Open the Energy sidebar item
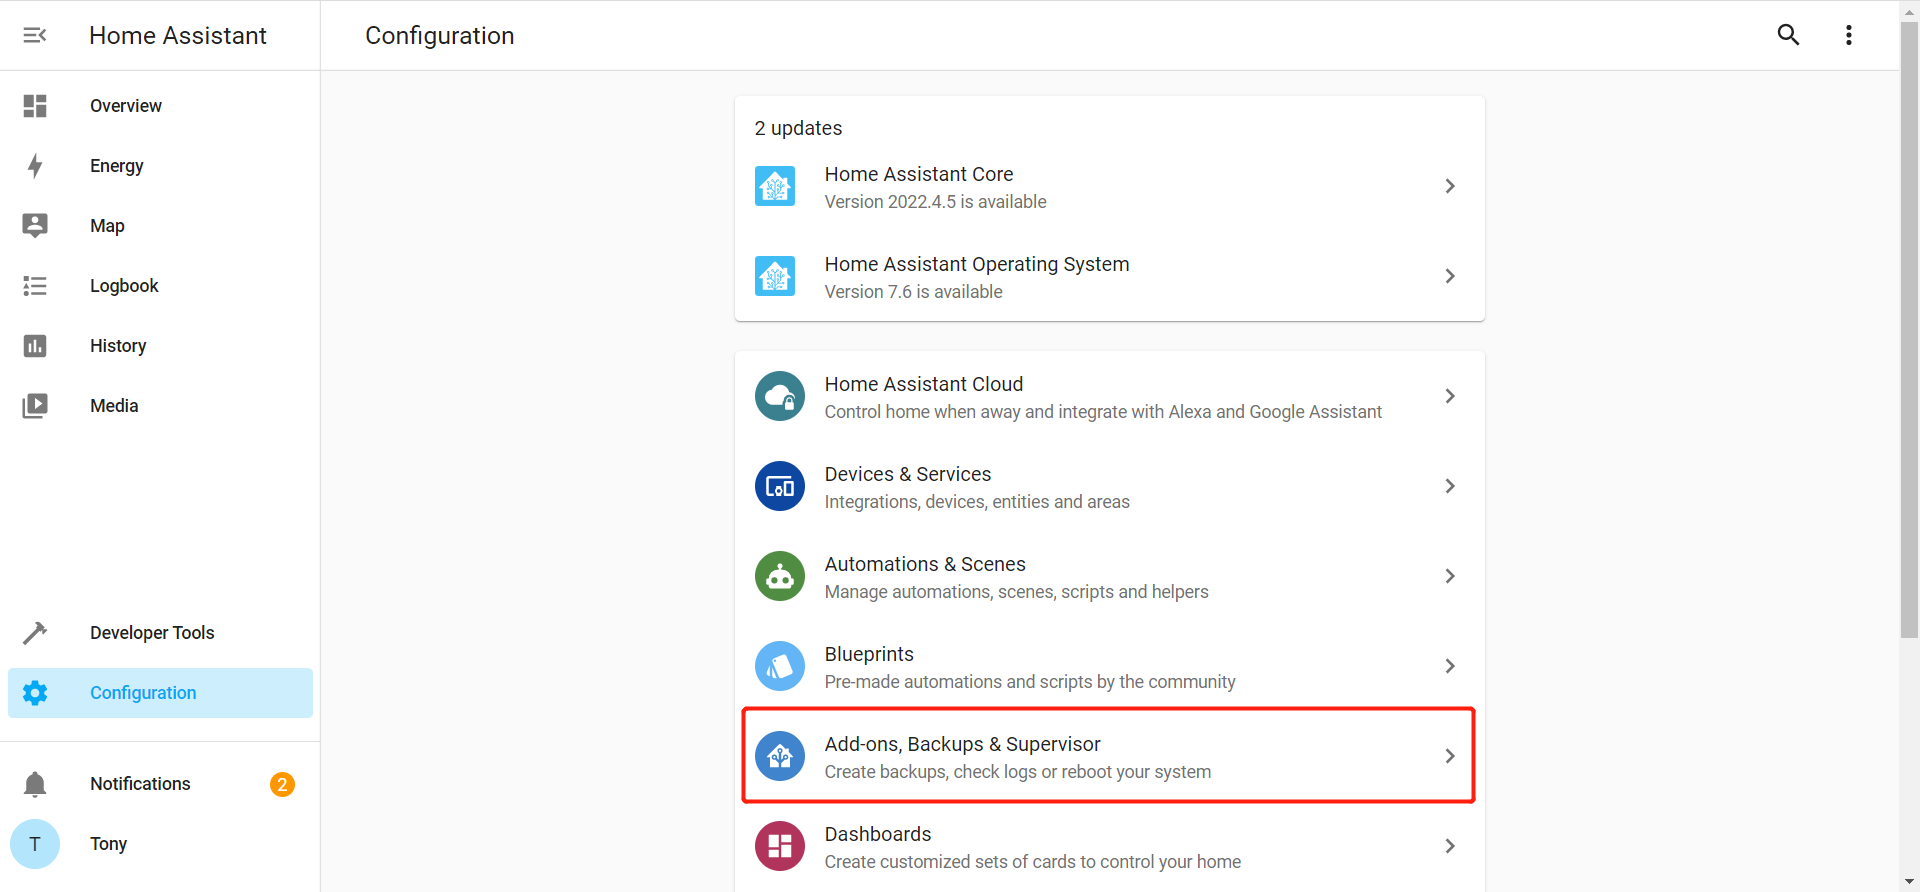 point(160,166)
